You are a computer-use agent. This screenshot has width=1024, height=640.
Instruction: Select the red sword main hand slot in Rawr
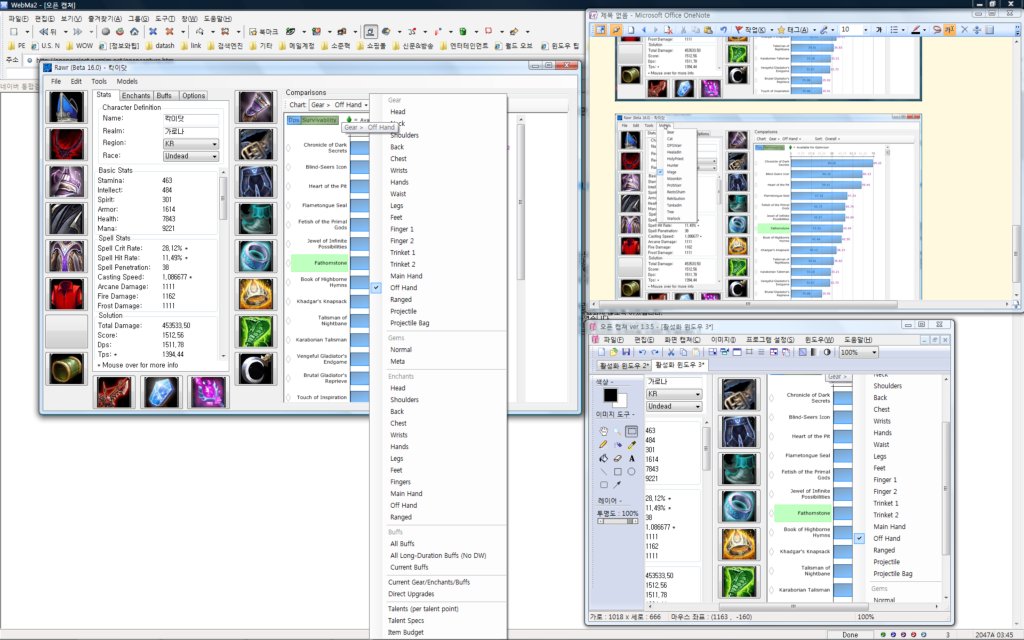tap(114, 392)
